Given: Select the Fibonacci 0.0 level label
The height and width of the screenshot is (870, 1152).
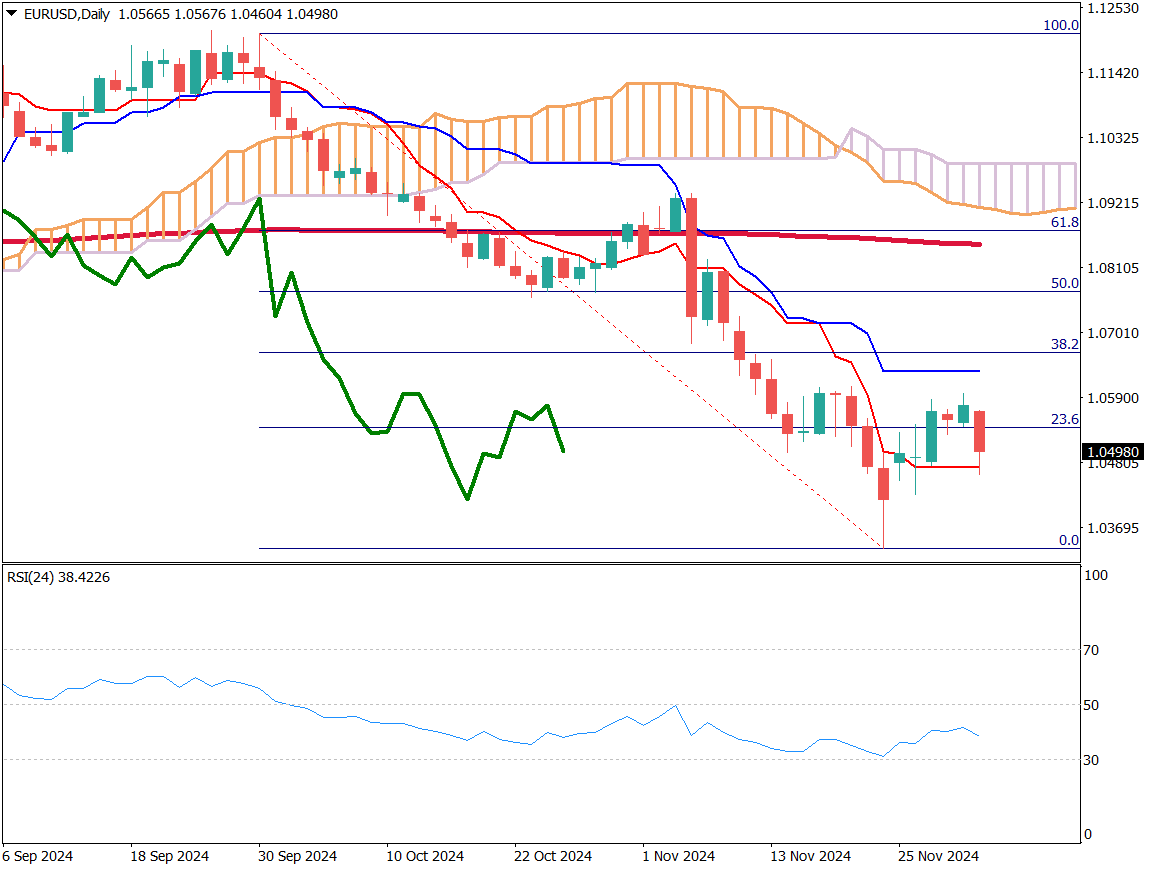Looking at the screenshot, I should (x=1068, y=540).
